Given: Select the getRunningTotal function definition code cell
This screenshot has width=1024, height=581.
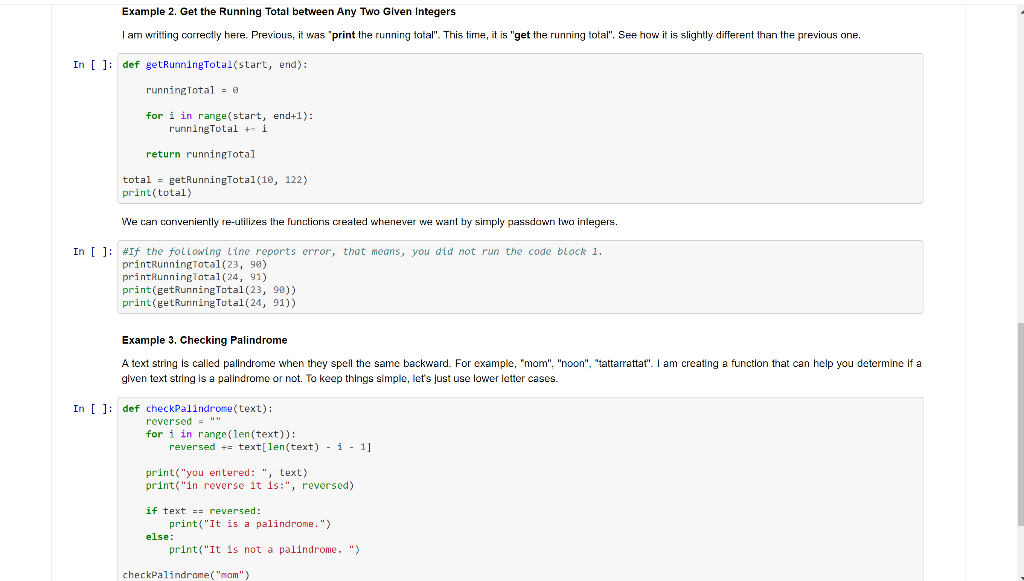Looking at the screenshot, I should [500, 130].
